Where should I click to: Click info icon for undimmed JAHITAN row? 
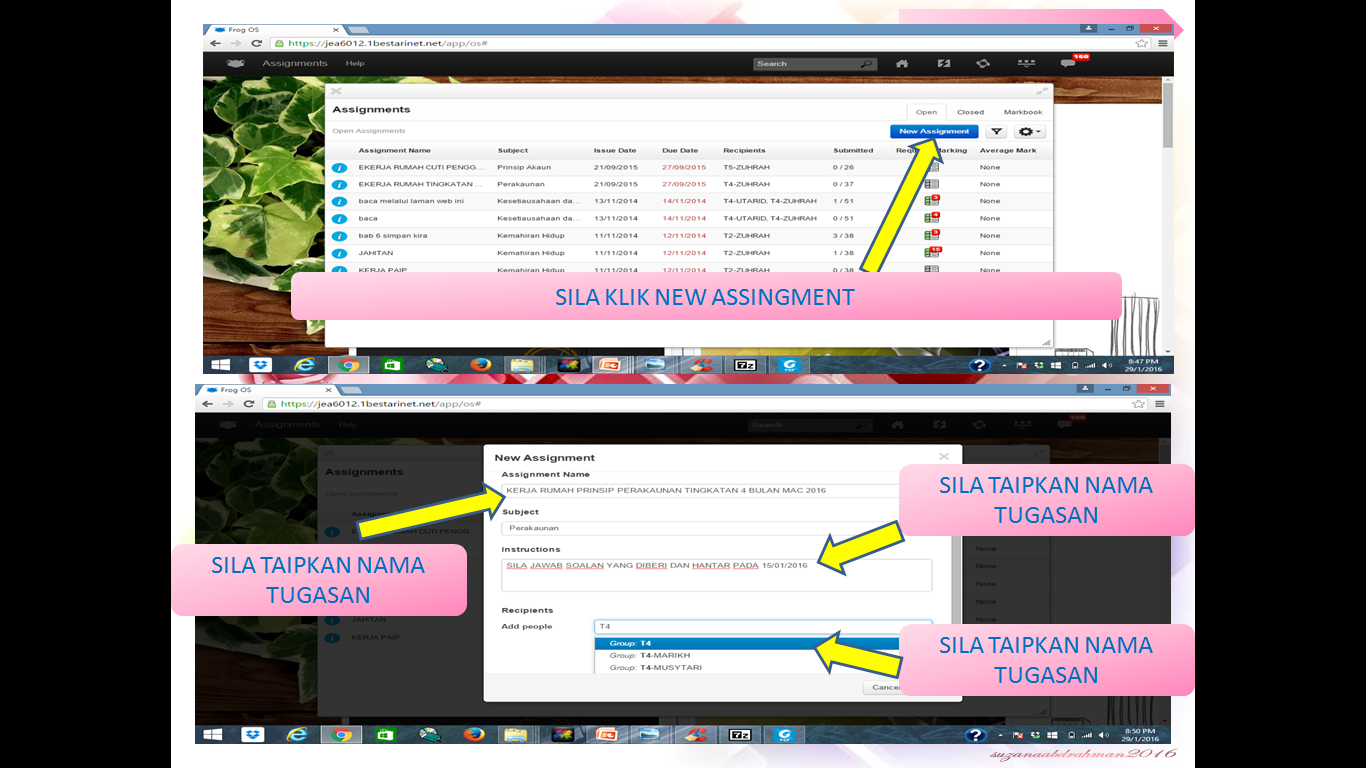[339, 253]
